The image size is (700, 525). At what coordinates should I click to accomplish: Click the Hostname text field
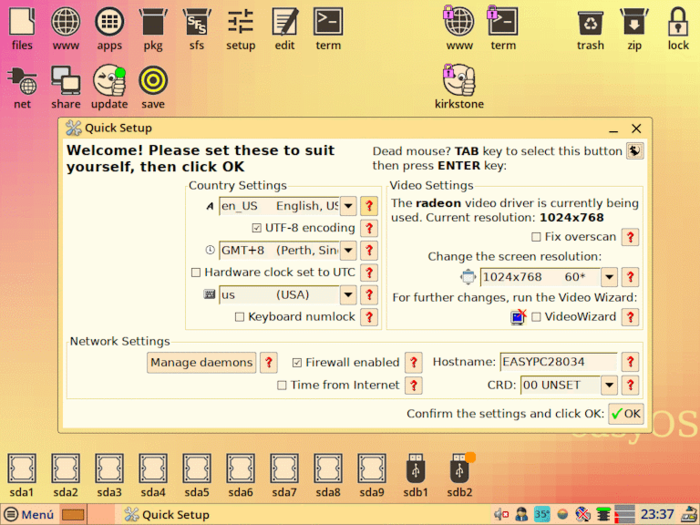tap(557, 362)
